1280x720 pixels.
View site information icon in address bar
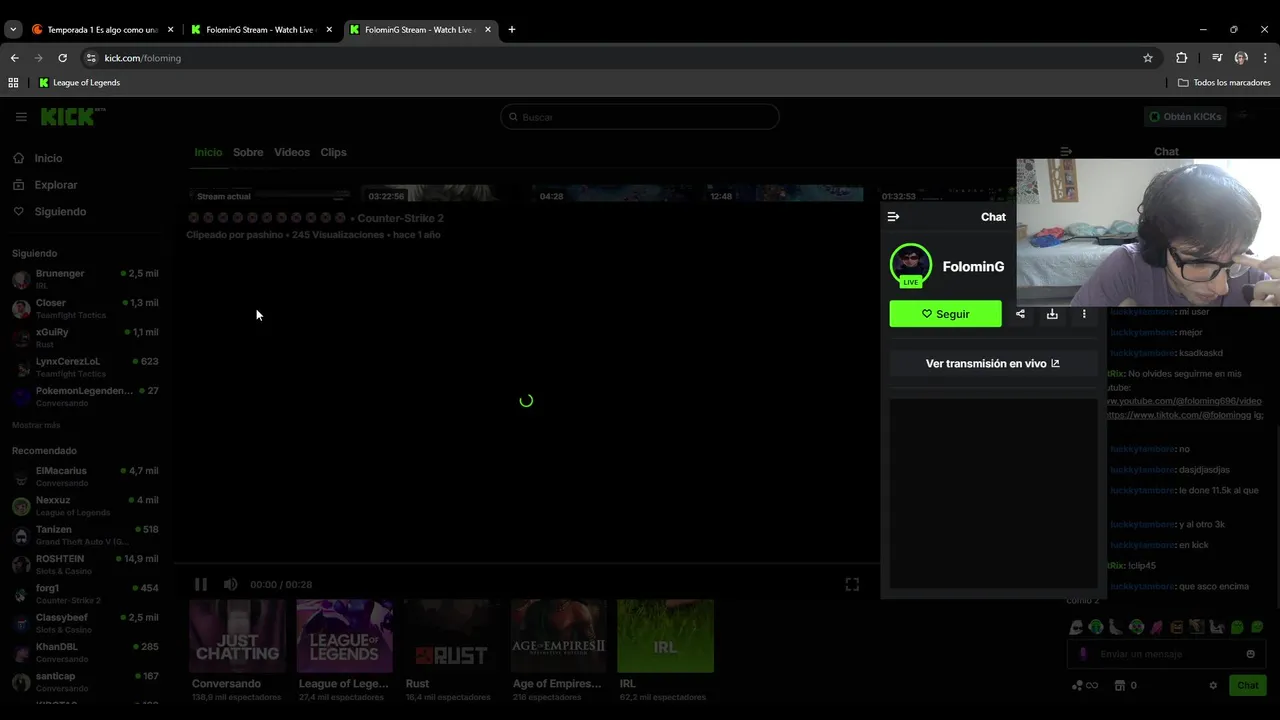click(x=91, y=58)
